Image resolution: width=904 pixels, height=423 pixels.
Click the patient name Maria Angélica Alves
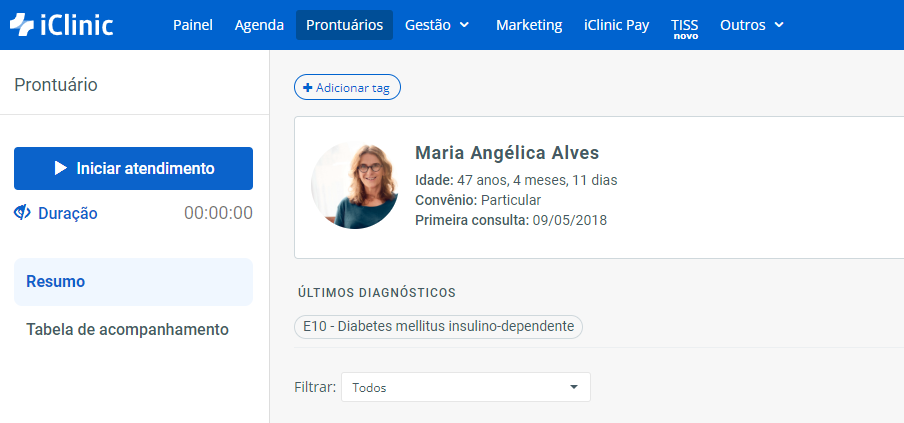pyautogui.click(x=506, y=153)
